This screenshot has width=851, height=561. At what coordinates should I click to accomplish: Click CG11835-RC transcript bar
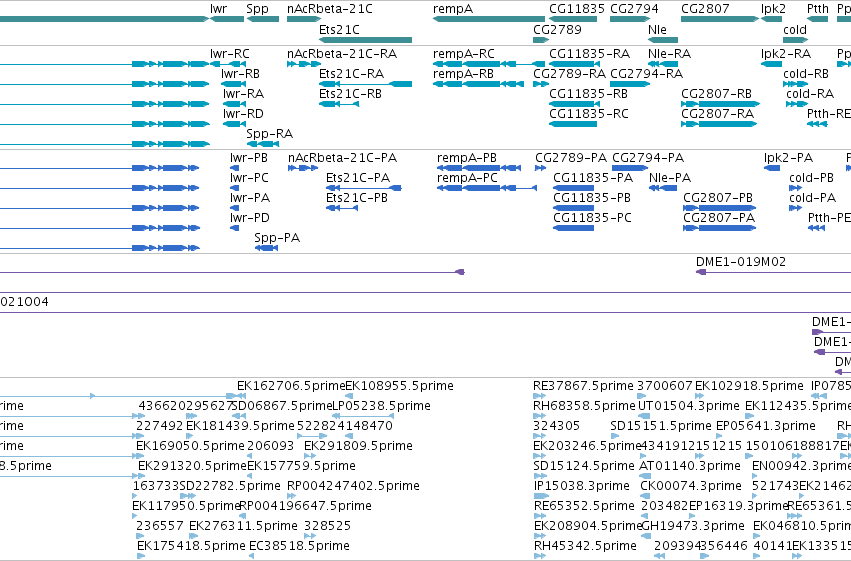point(573,124)
